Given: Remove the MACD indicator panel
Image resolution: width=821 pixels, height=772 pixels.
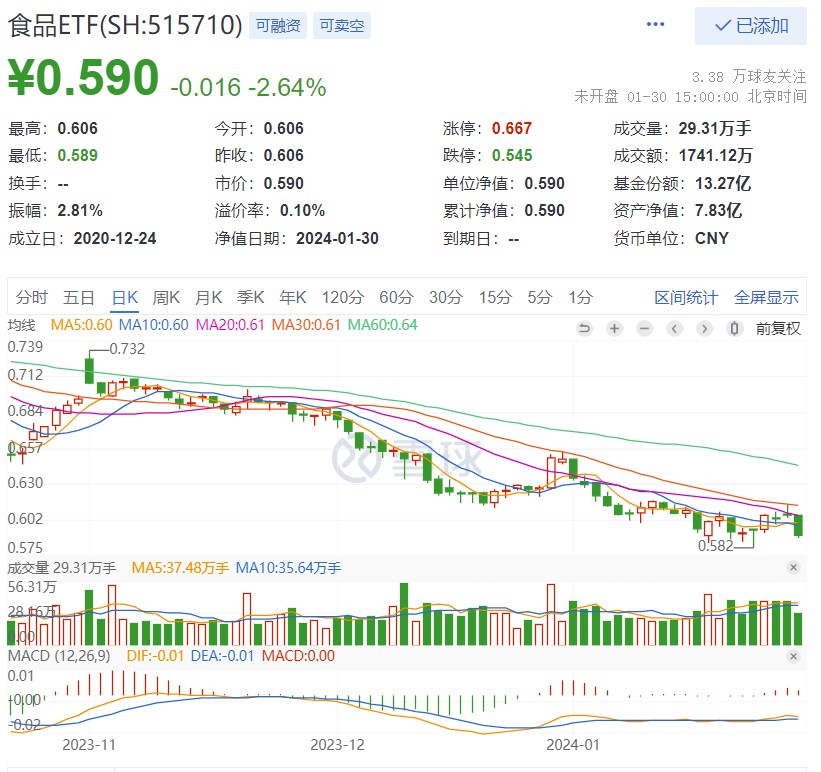Looking at the screenshot, I should 795,657.
